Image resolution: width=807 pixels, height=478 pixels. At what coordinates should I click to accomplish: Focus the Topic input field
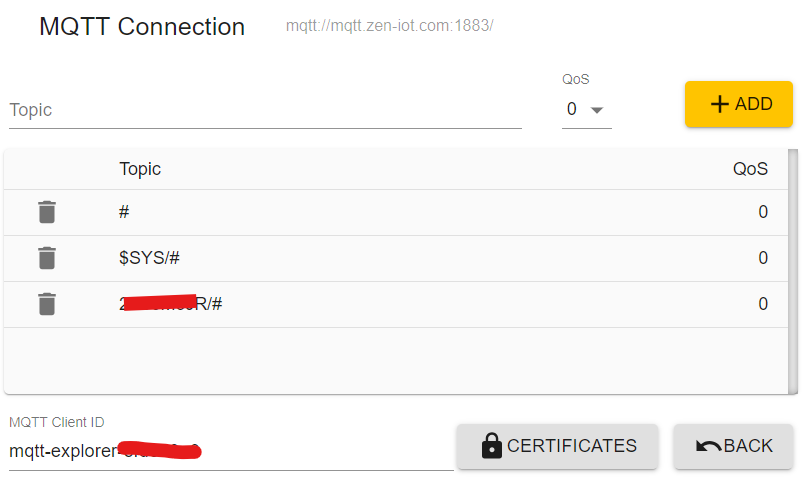265,110
